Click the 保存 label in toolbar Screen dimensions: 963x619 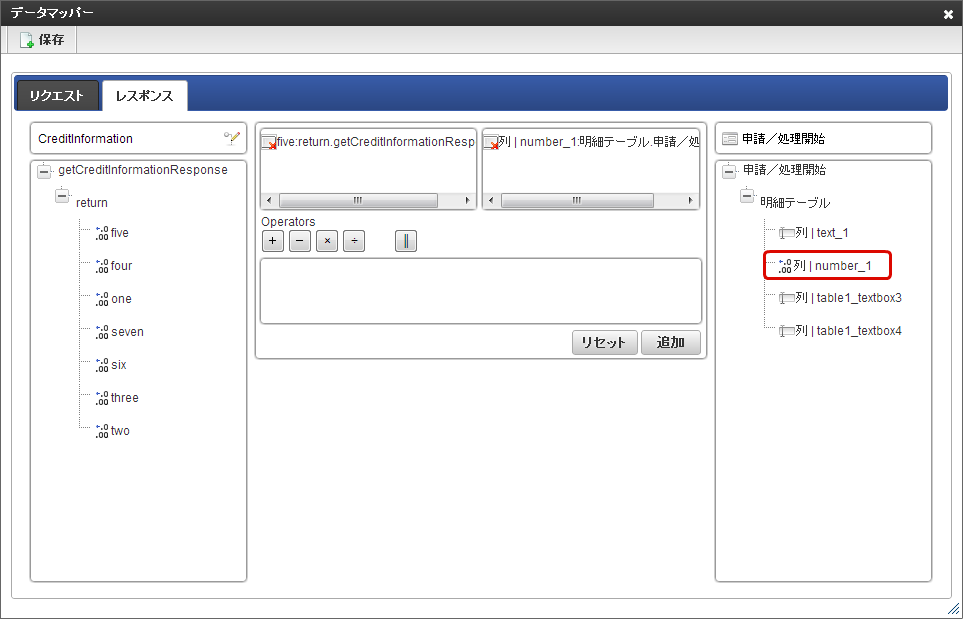(52, 40)
